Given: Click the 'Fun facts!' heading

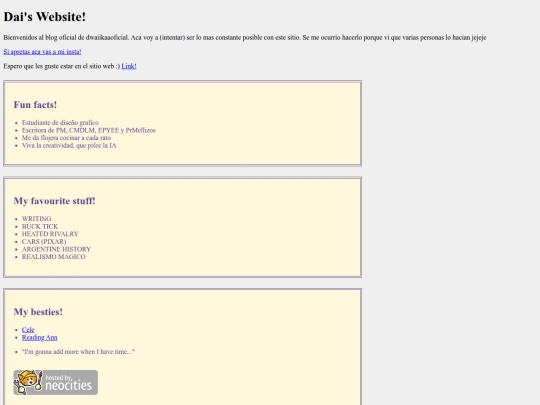Looking at the screenshot, I should point(35,105).
